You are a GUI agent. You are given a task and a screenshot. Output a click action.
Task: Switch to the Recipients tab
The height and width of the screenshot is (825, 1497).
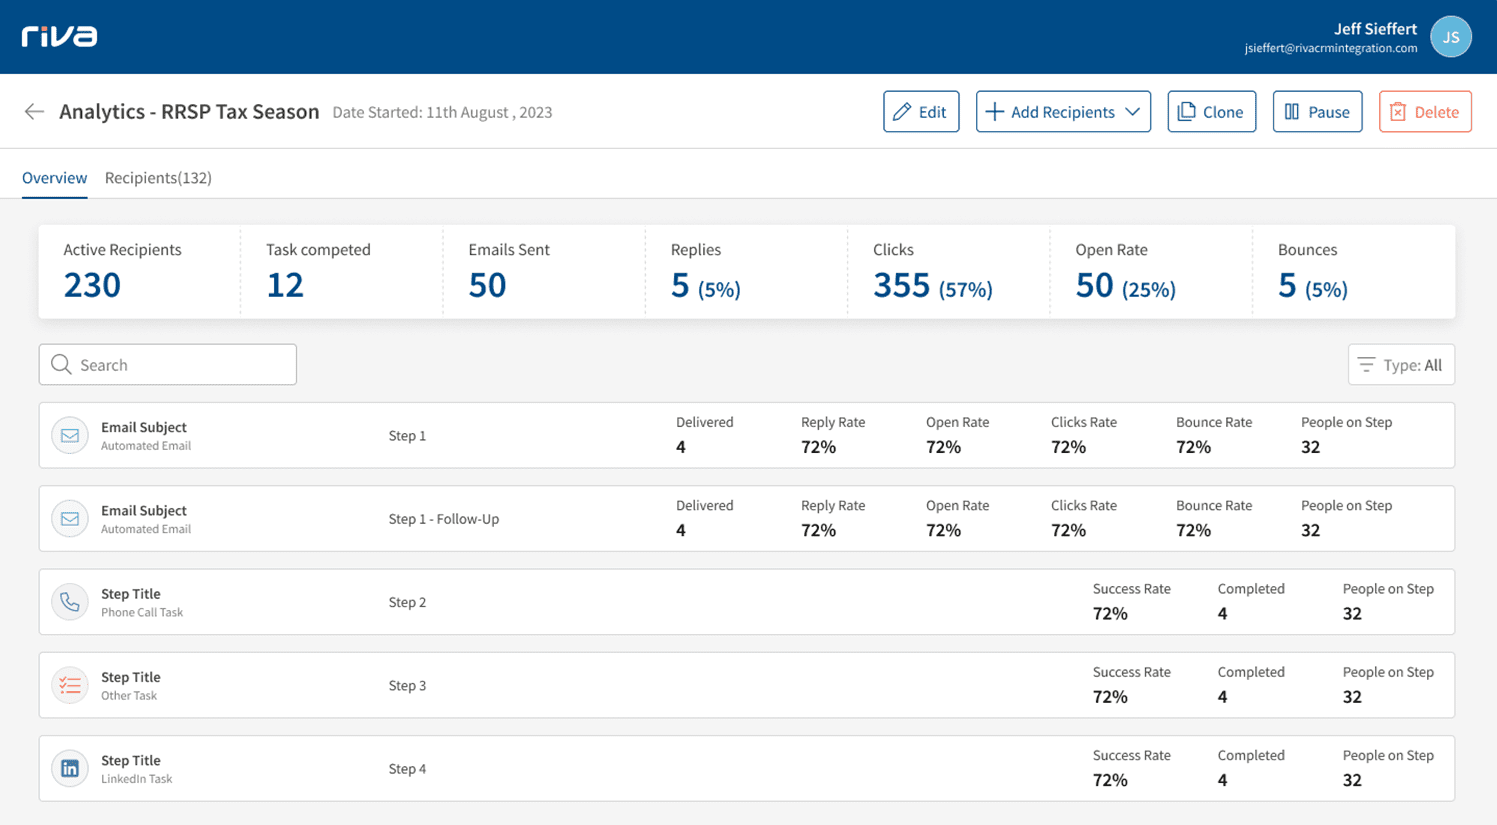[158, 177]
